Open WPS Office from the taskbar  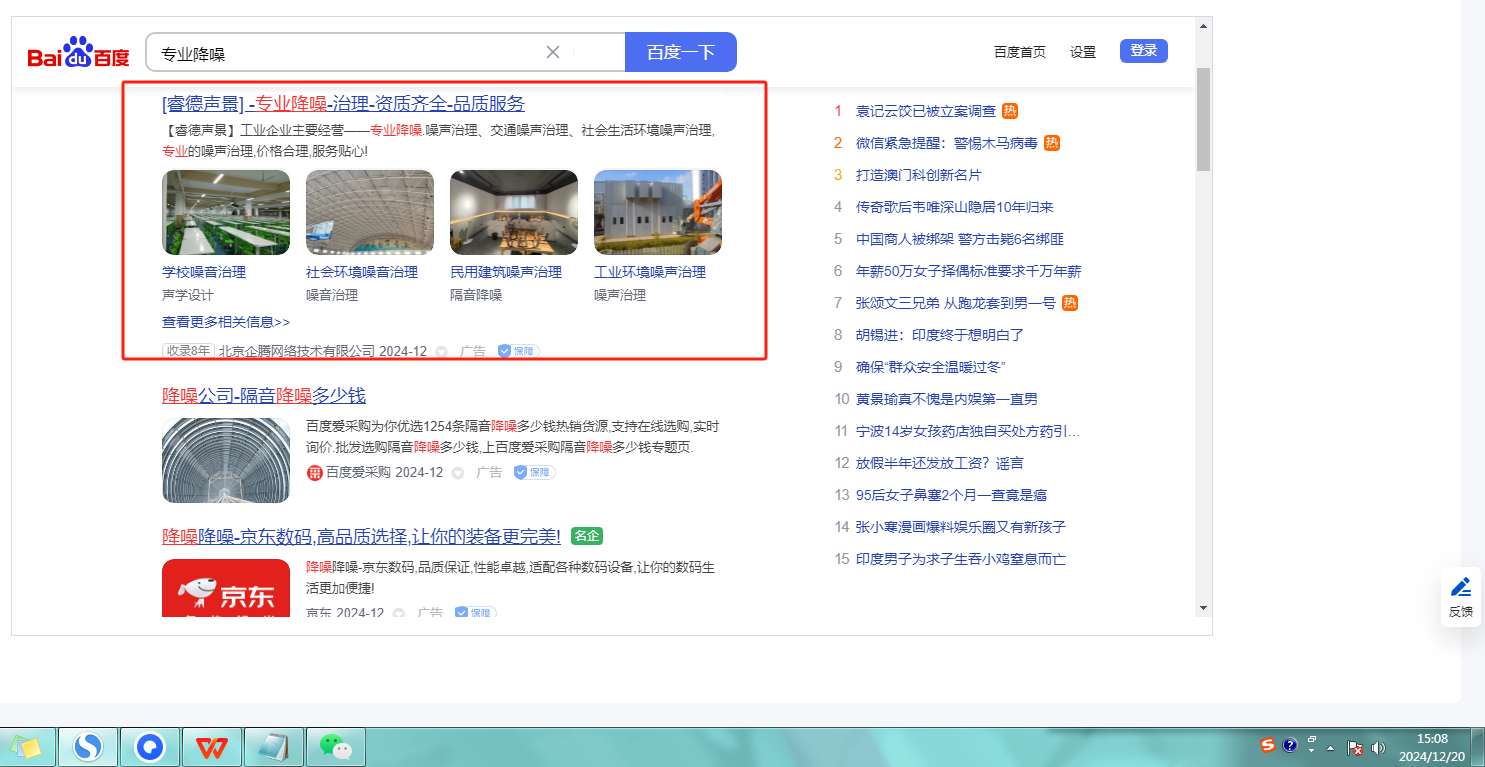pos(211,746)
